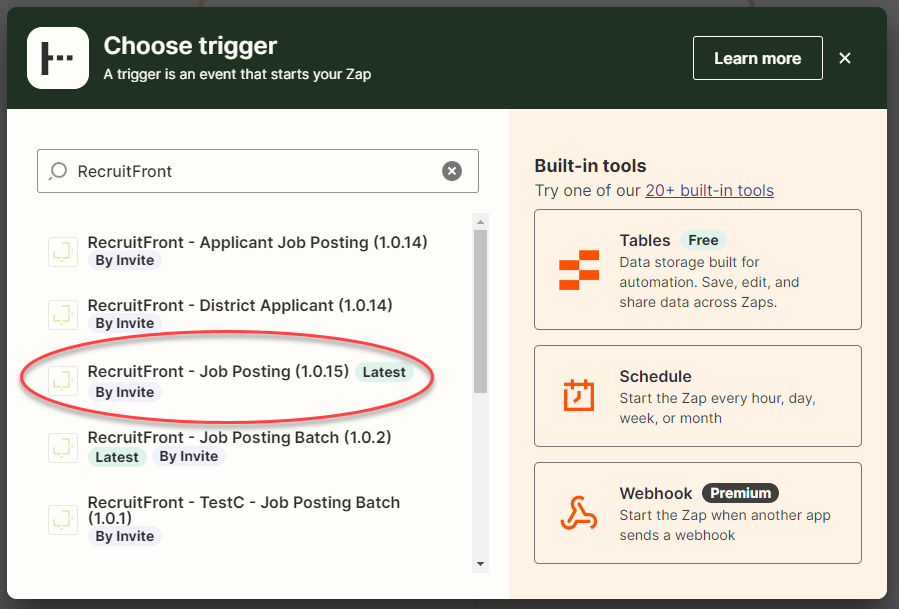899x609 pixels.
Task: Click the Tables tool icon
Action: click(579, 270)
